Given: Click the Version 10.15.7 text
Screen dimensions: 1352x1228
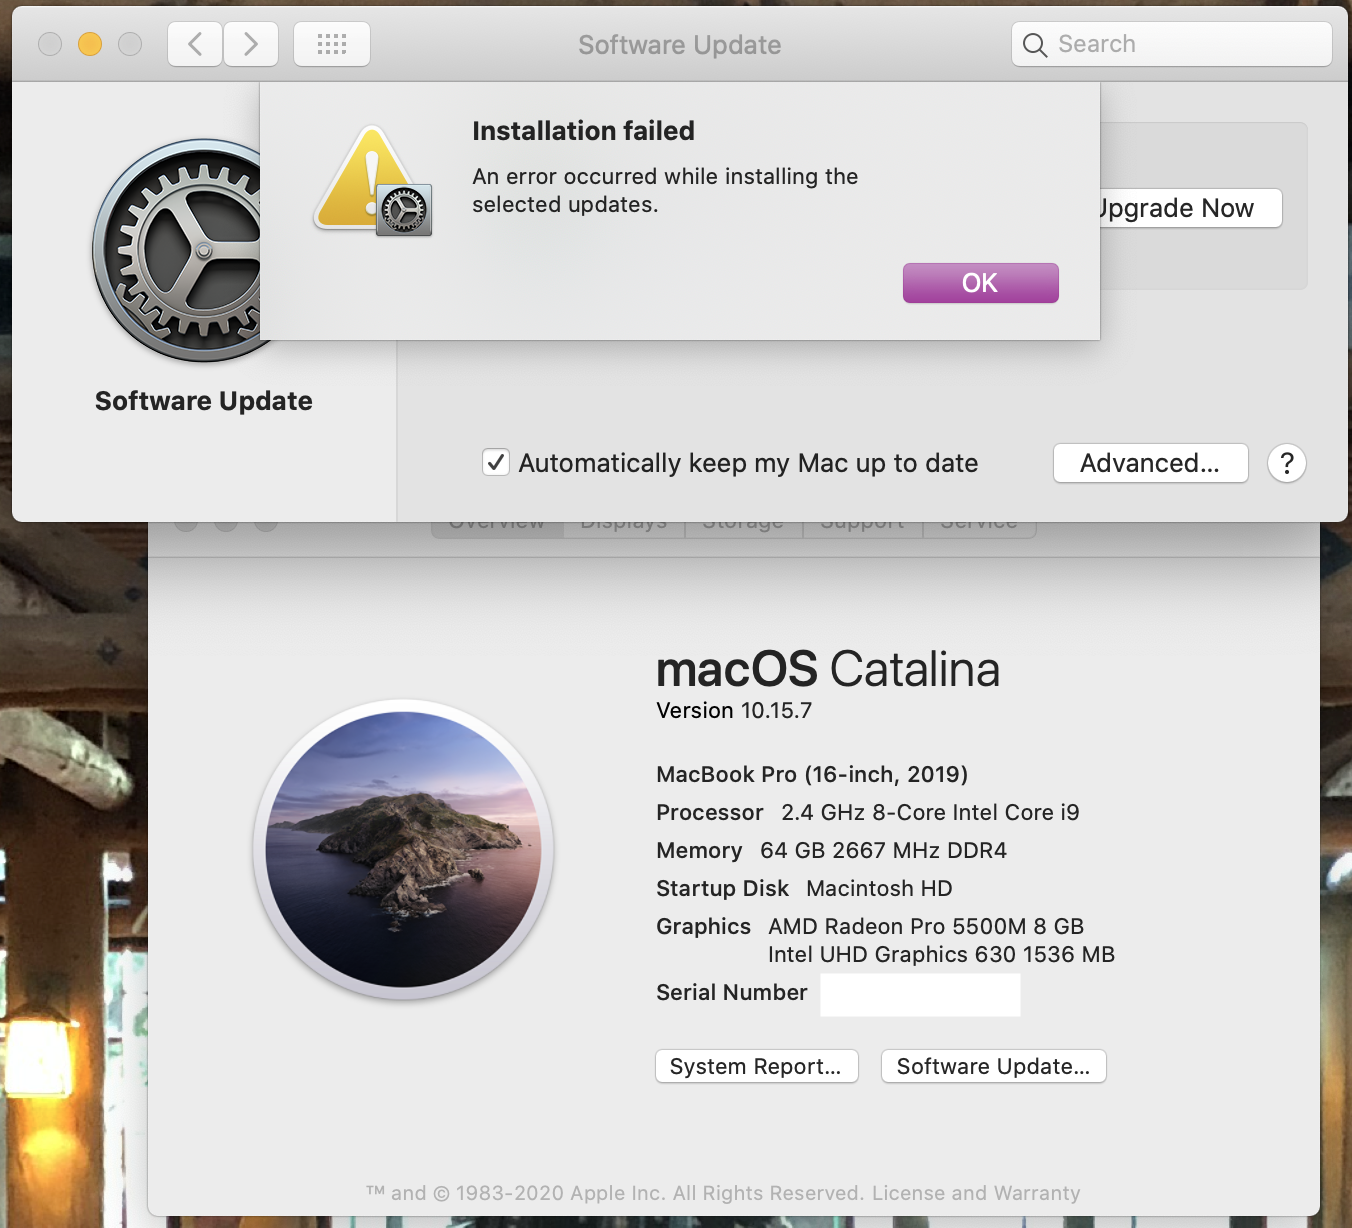Looking at the screenshot, I should (x=734, y=711).
